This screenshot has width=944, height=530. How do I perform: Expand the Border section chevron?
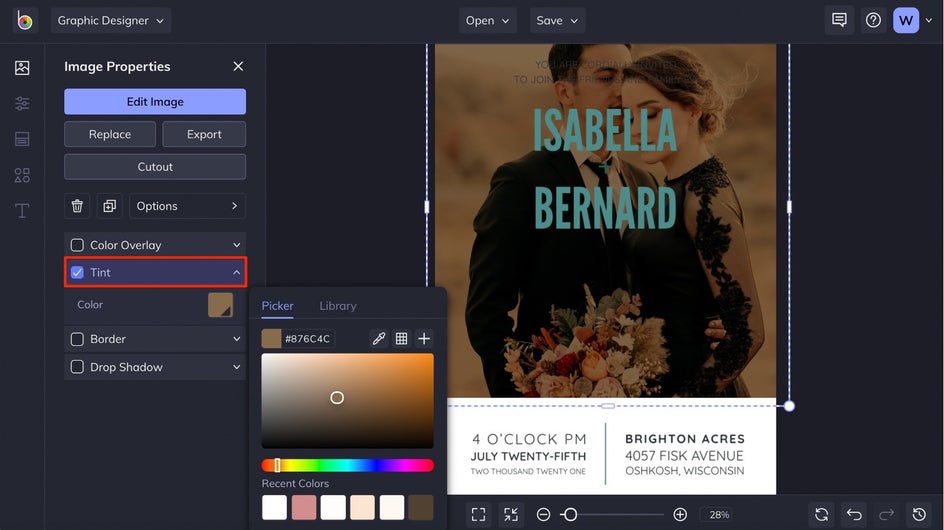pos(237,339)
